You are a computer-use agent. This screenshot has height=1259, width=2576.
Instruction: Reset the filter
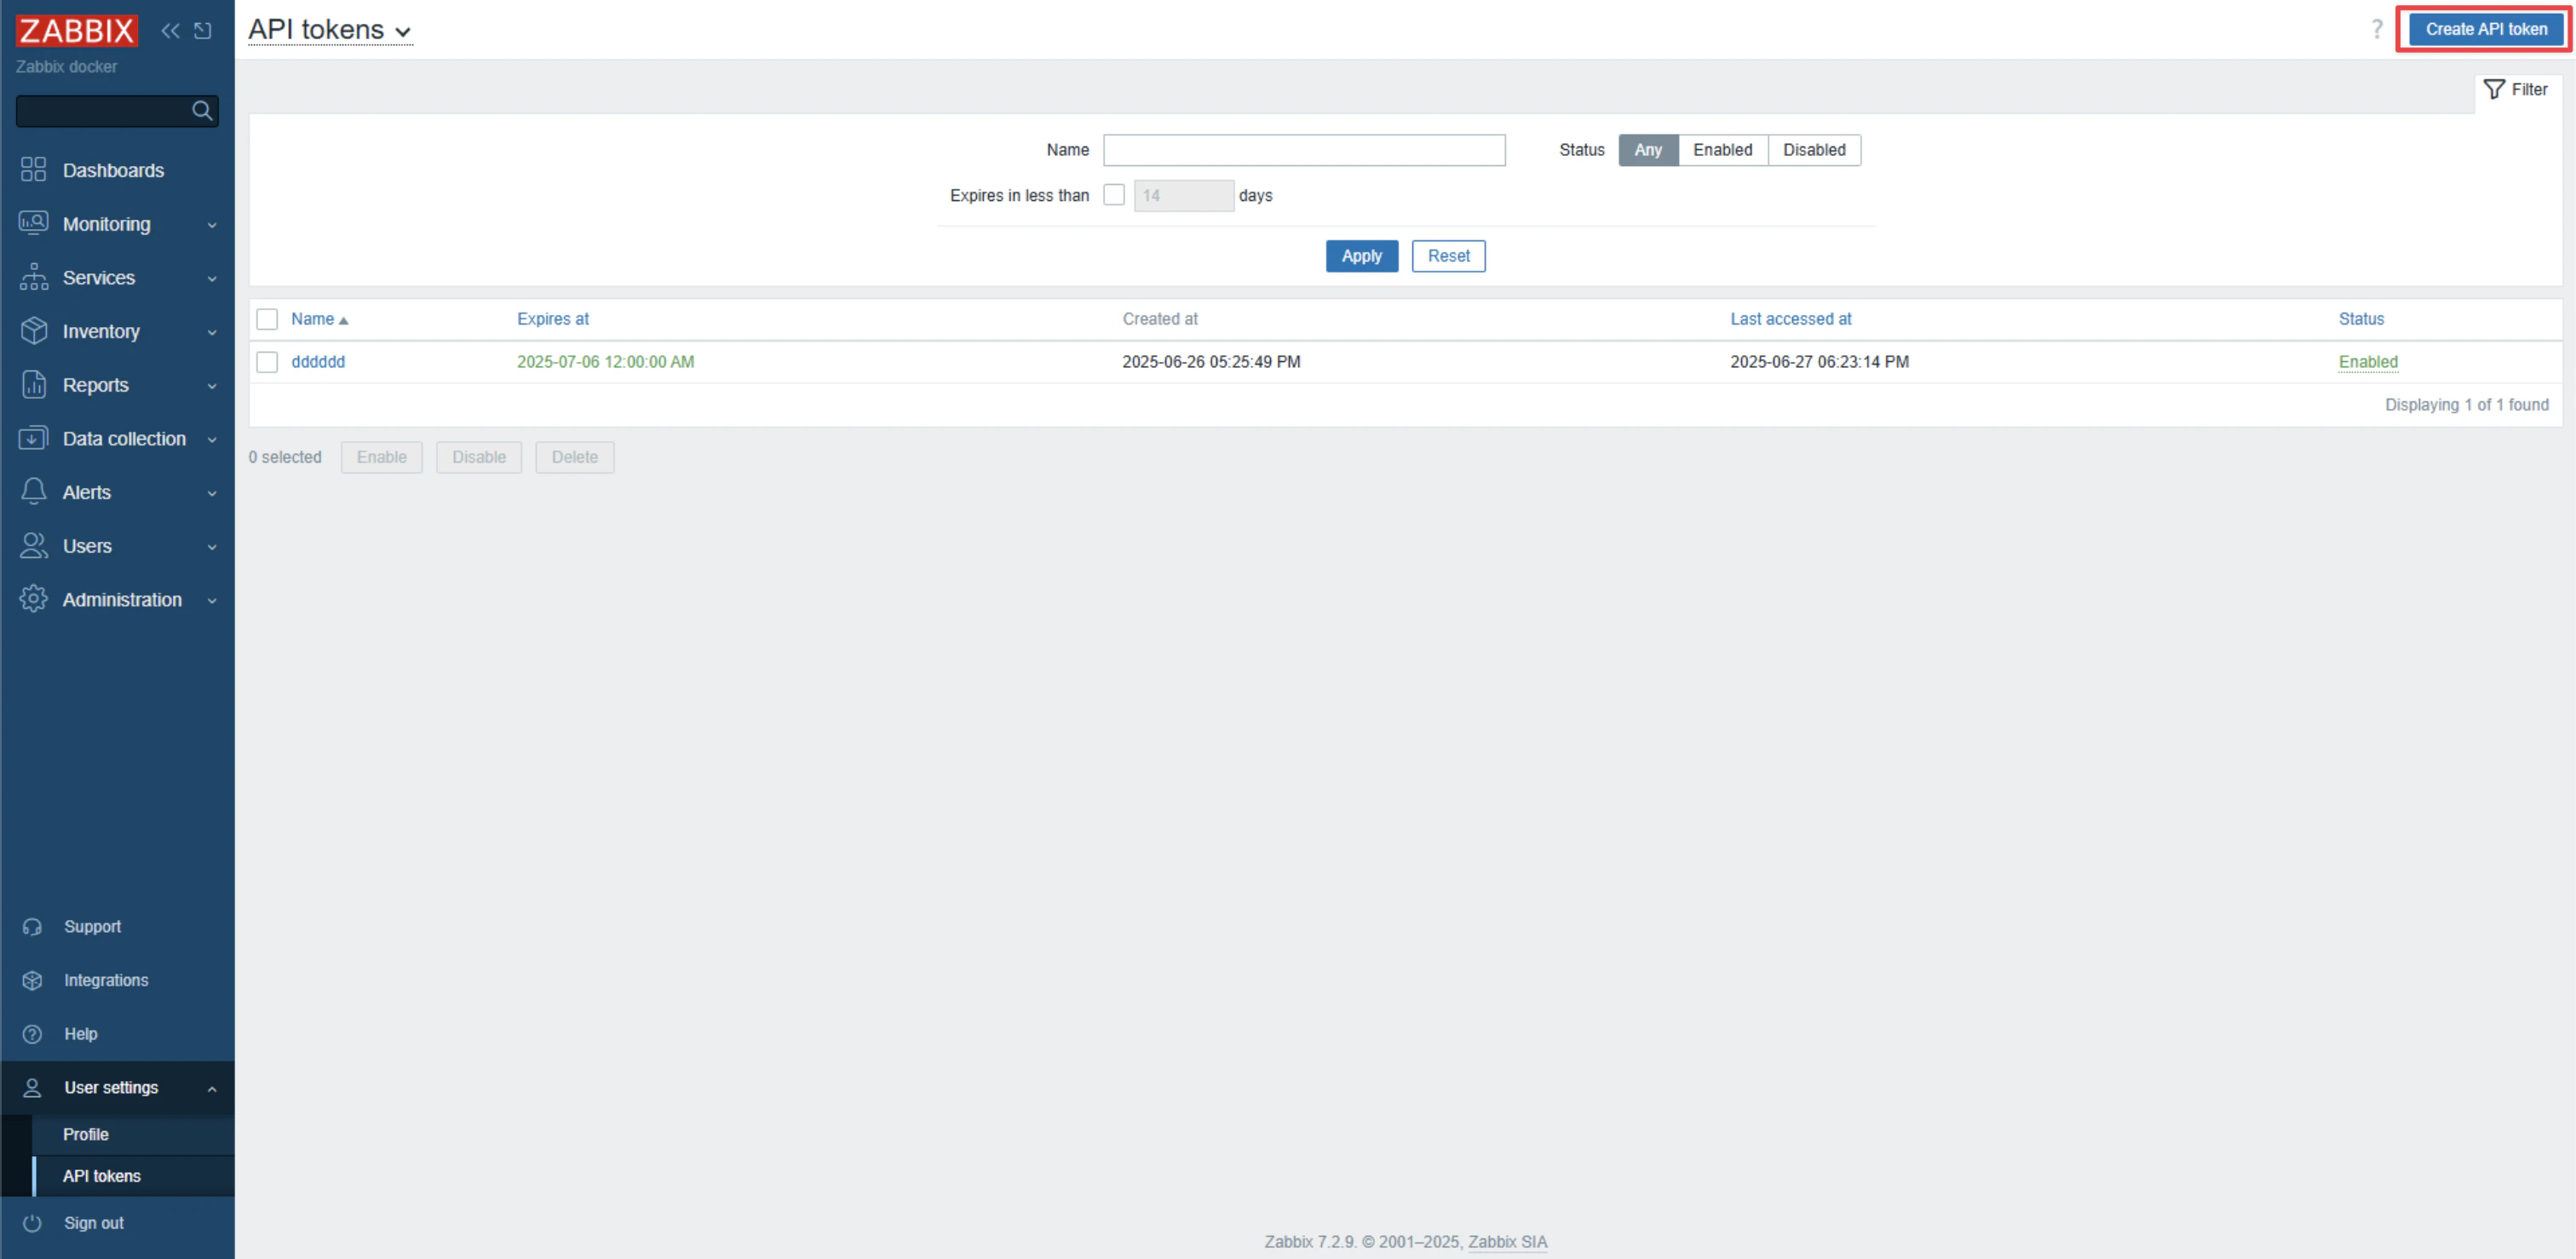(x=1448, y=256)
